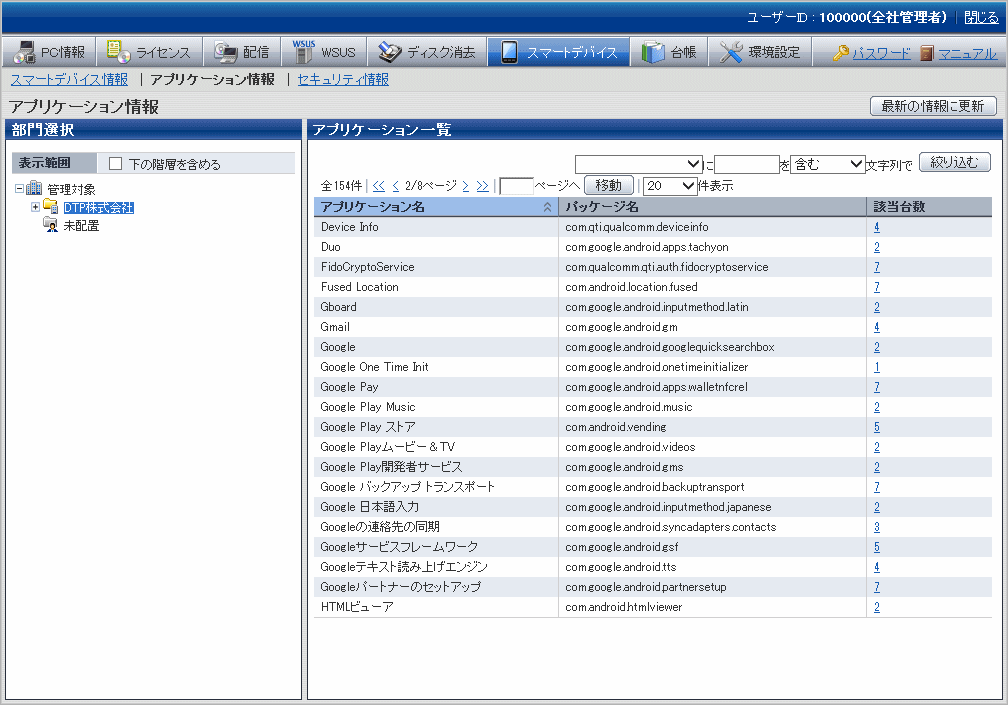Switch to スマートデバイス情報 sub-tab
Viewport: 1008px width, 705px height.
(69, 79)
